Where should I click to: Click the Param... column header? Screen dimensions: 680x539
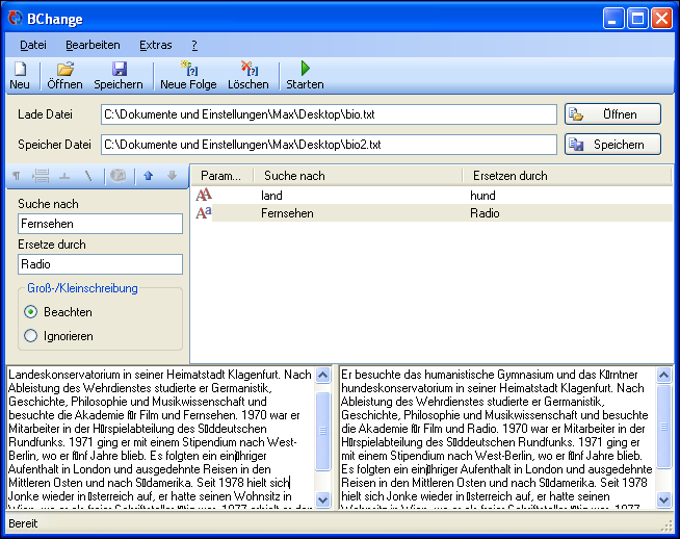point(222,176)
